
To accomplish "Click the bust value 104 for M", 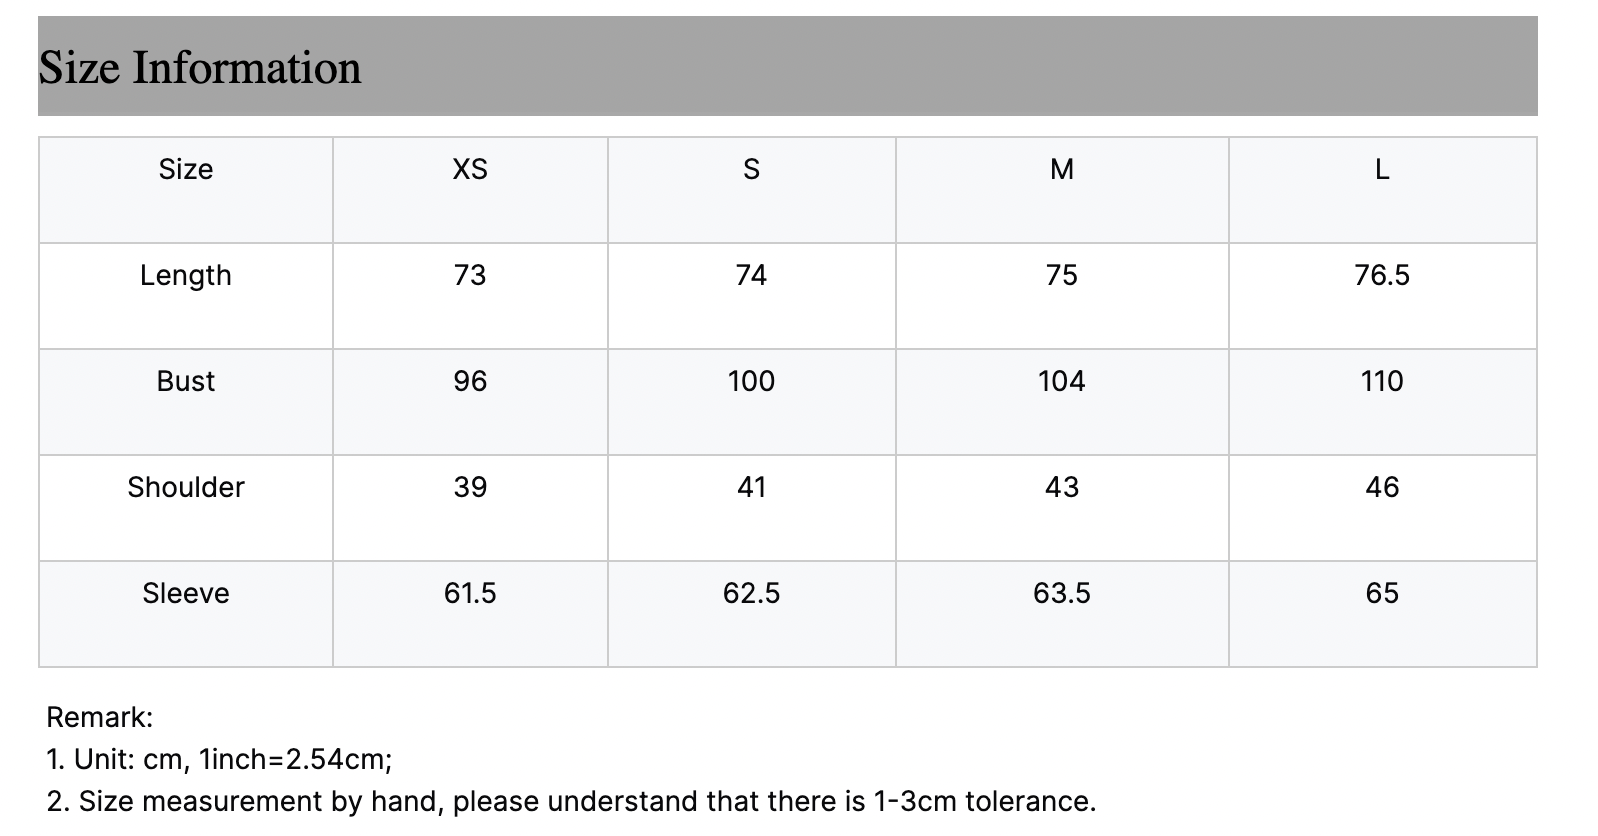I will [x=1062, y=381].
